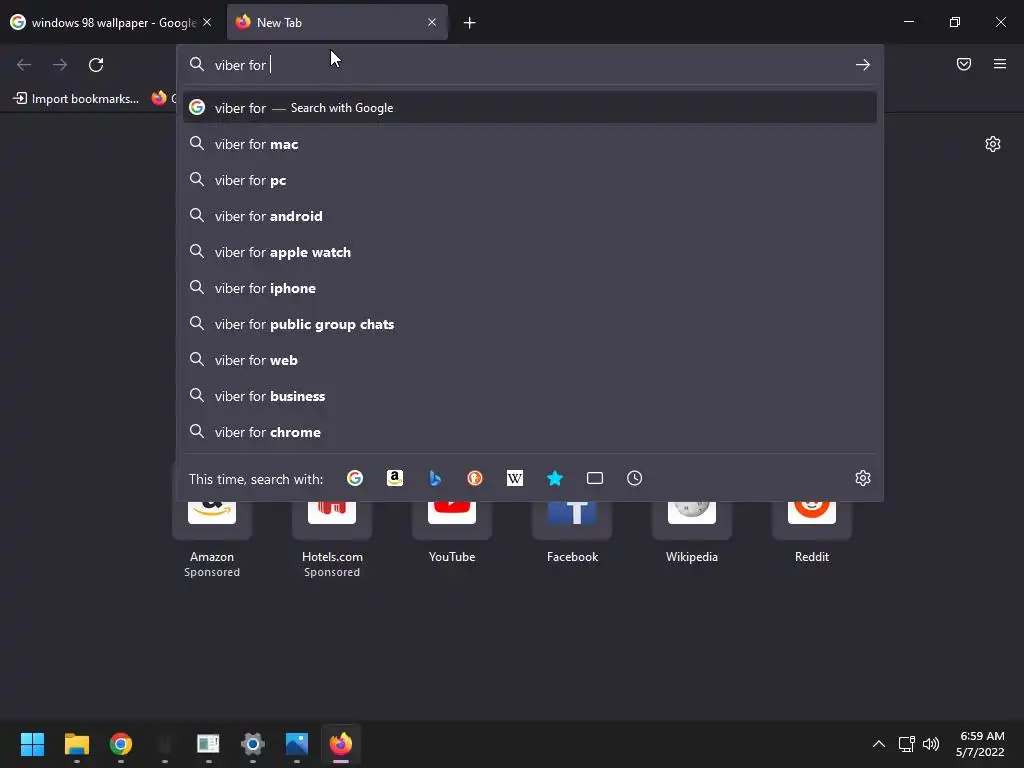Open Google Chrome from the taskbar
The height and width of the screenshot is (768, 1024).
pyautogui.click(x=121, y=744)
